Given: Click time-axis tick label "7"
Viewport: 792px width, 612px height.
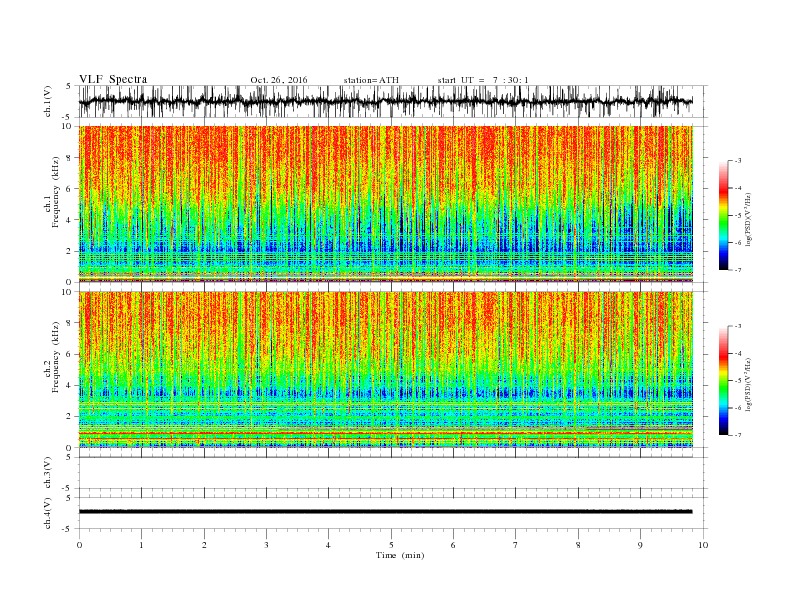Looking at the screenshot, I should coord(516,545).
